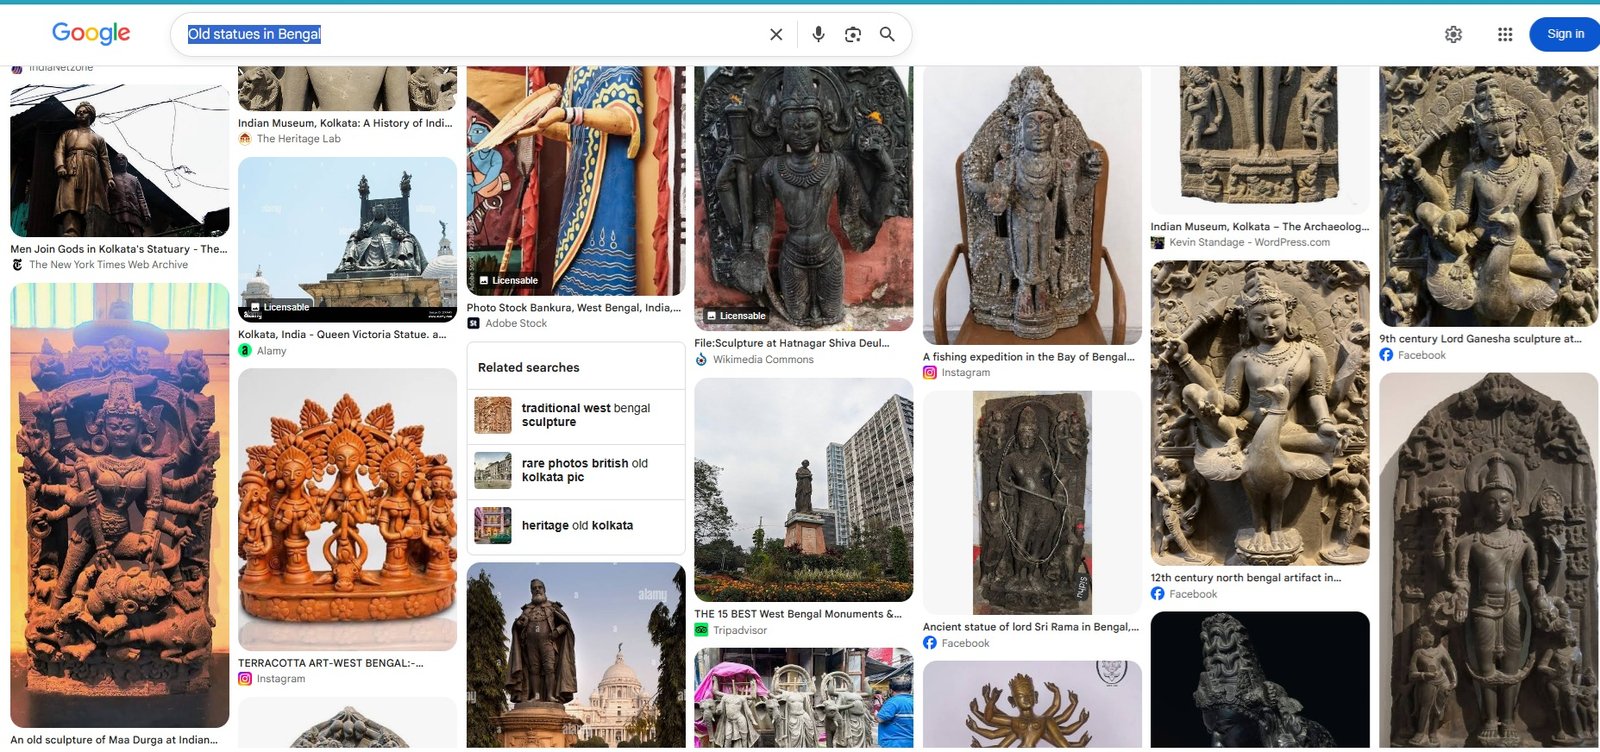Run search with the magnifying glass icon
The image size is (1600, 752).
pyautogui.click(x=887, y=34)
